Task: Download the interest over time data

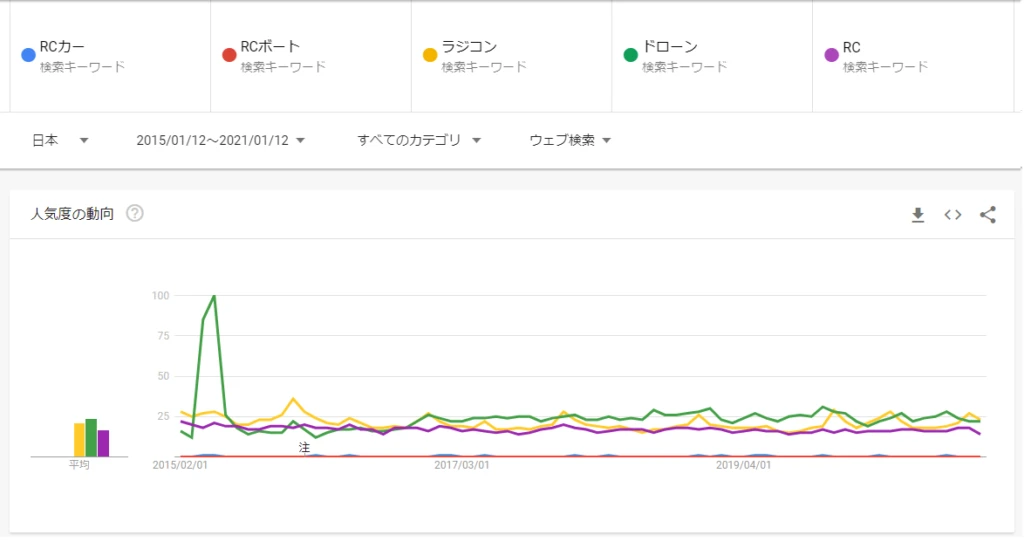Action: click(918, 215)
